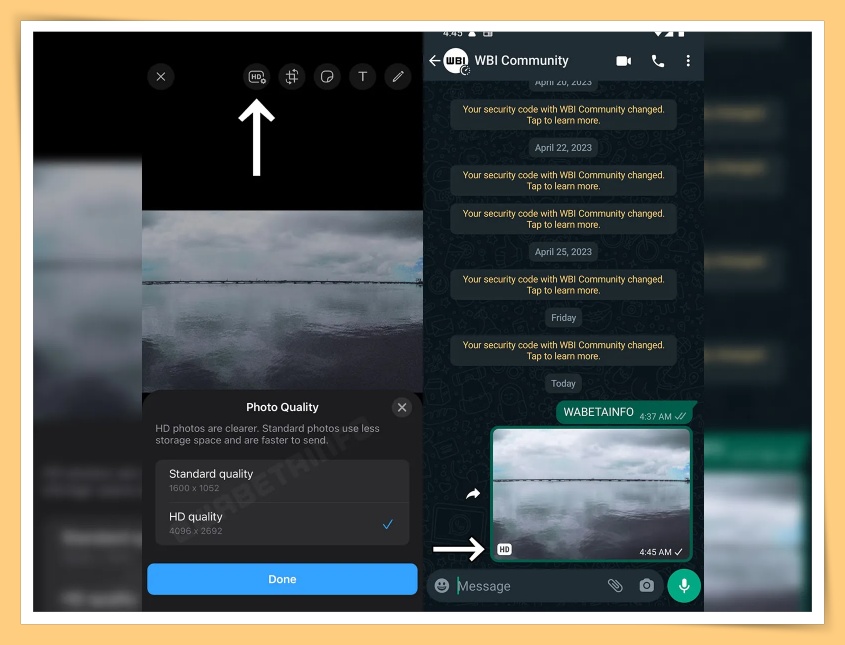Tap security code notice above April 22
Image resolution: width=845 pixels, height=645 pixels.
click(x=563, y=114)
